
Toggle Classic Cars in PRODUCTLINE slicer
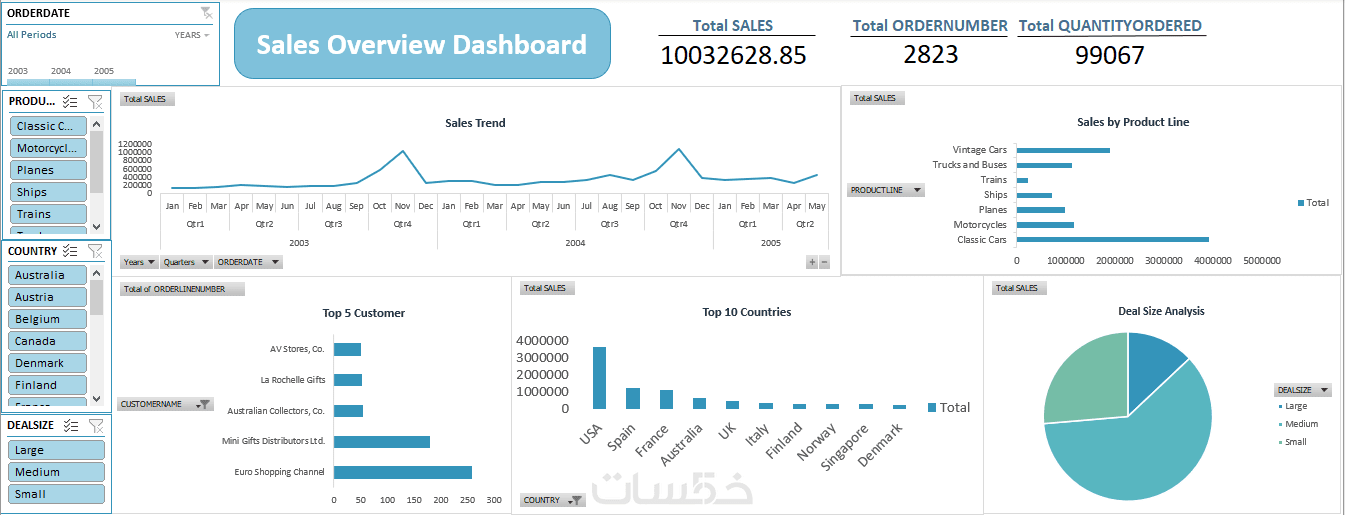(x=49, y=126)
